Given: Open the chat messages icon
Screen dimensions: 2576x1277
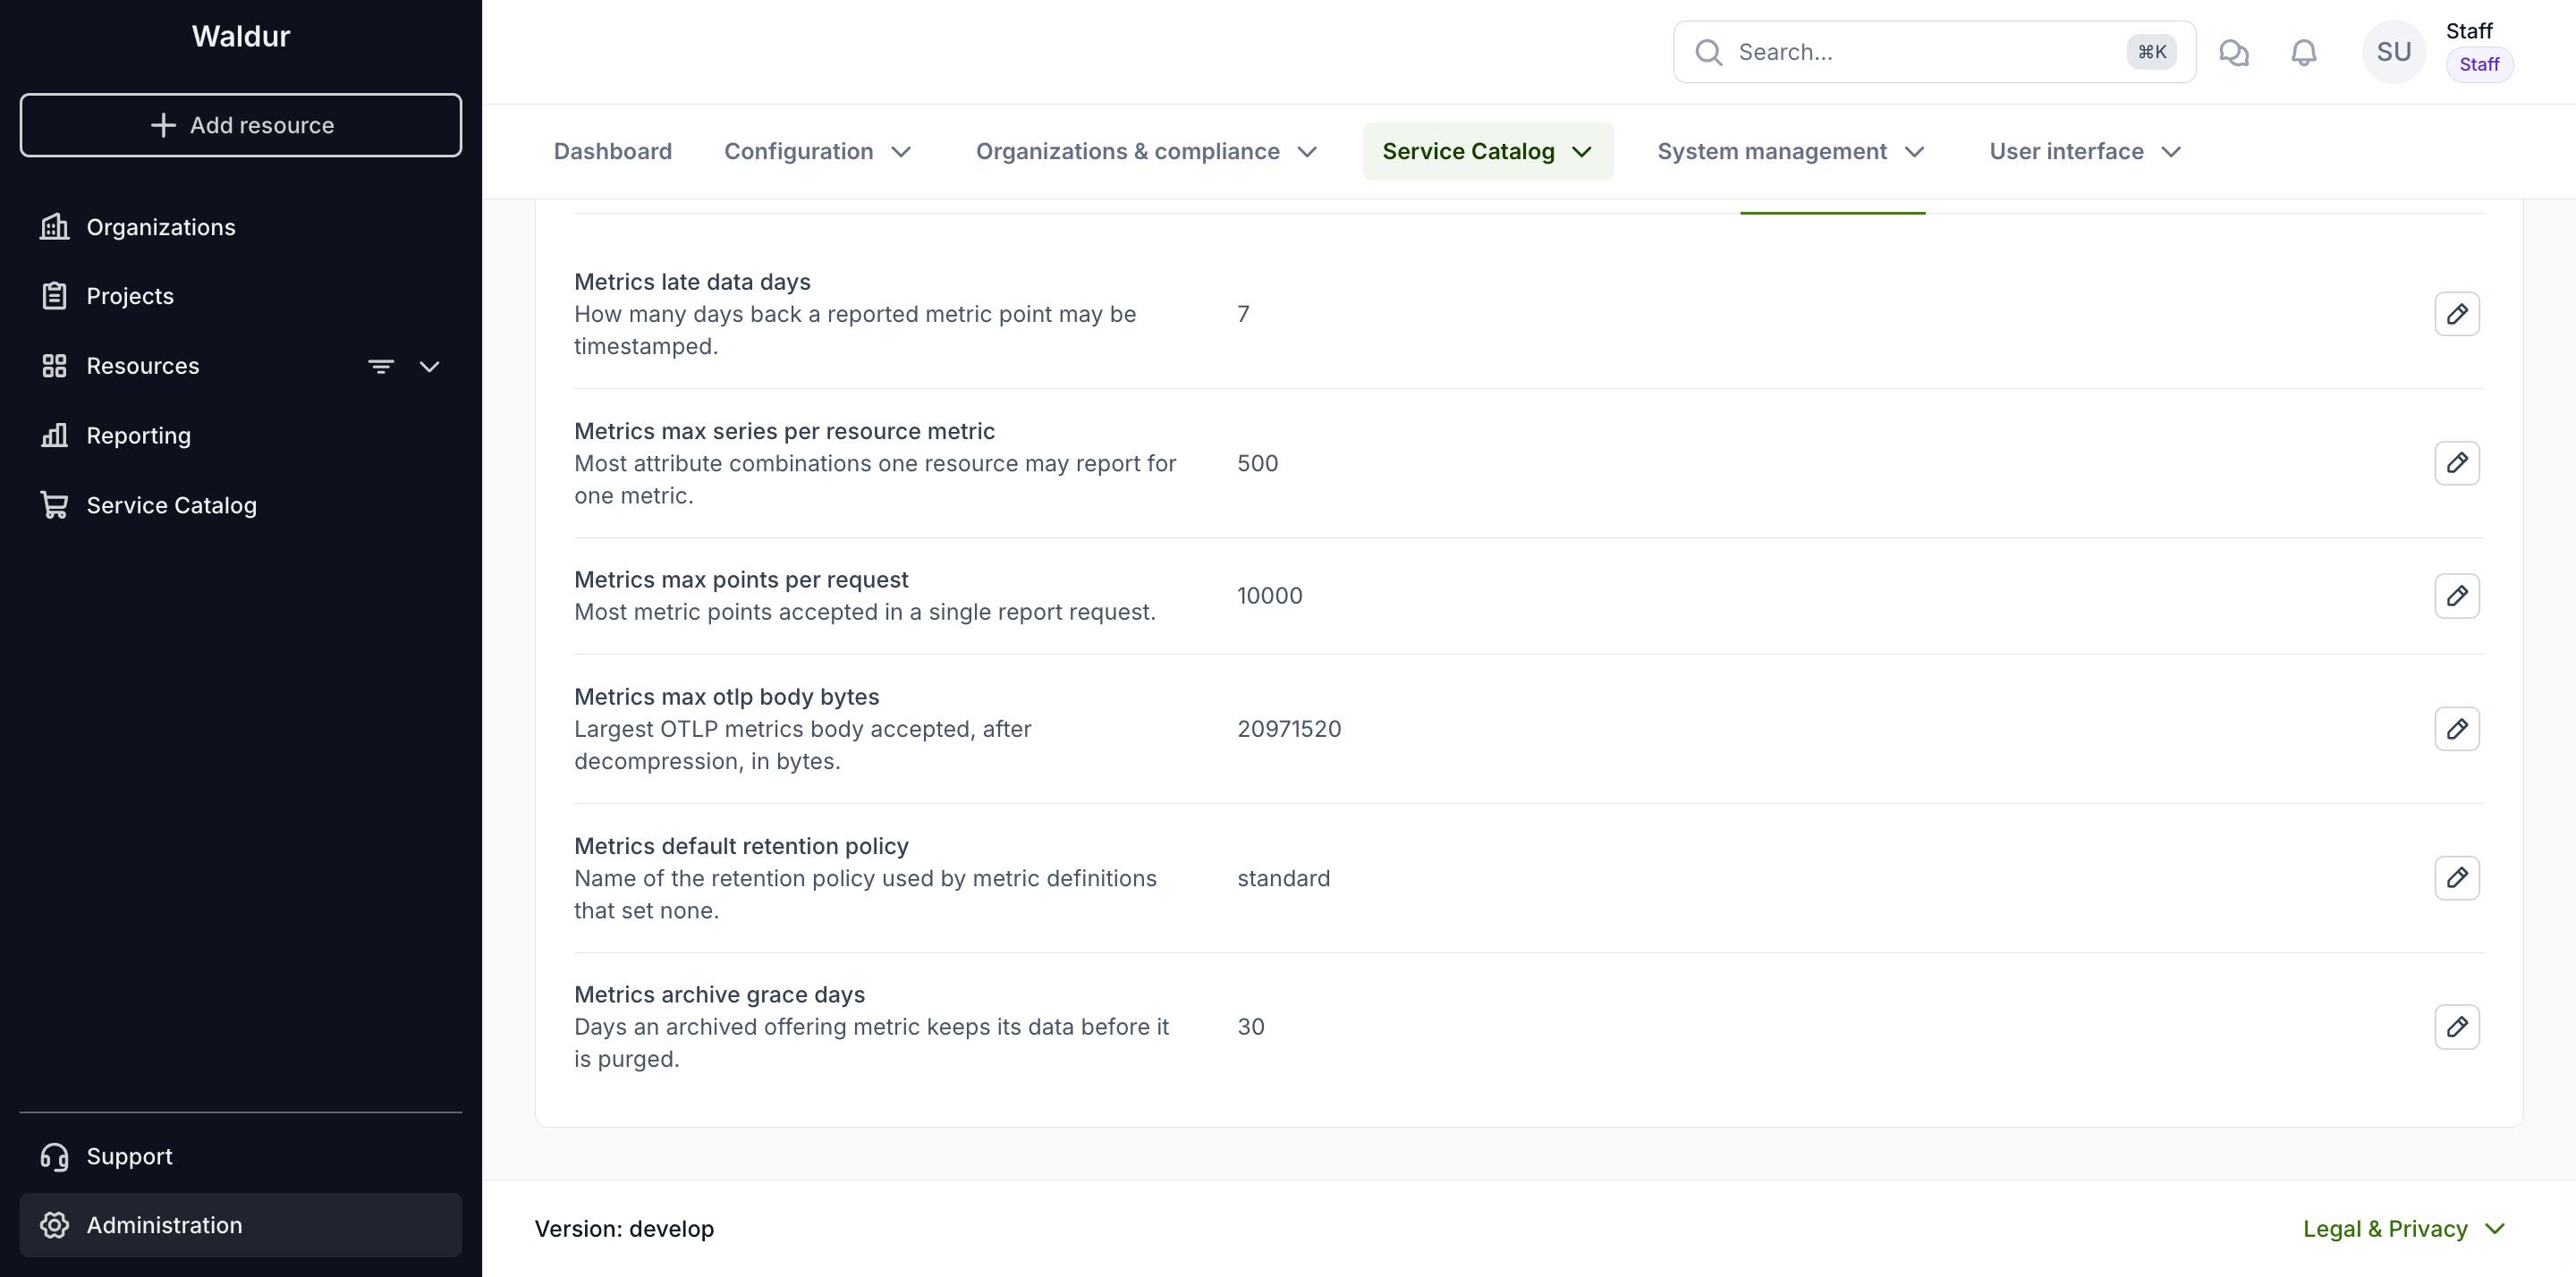Looking at the screenshot, I should coord(2233,52).
